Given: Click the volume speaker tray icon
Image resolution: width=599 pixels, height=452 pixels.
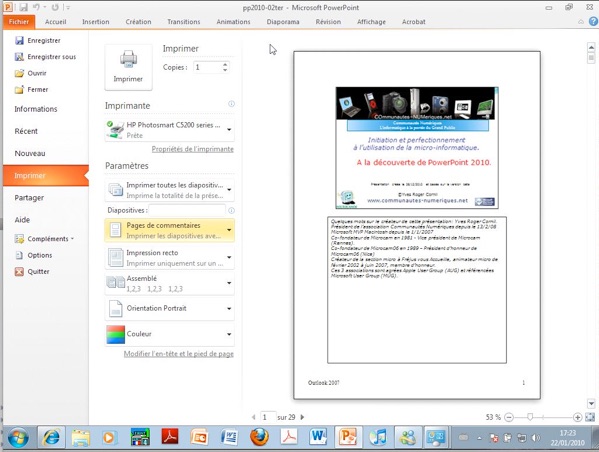Looking at the screenshot, I should [x=536, y=438].
